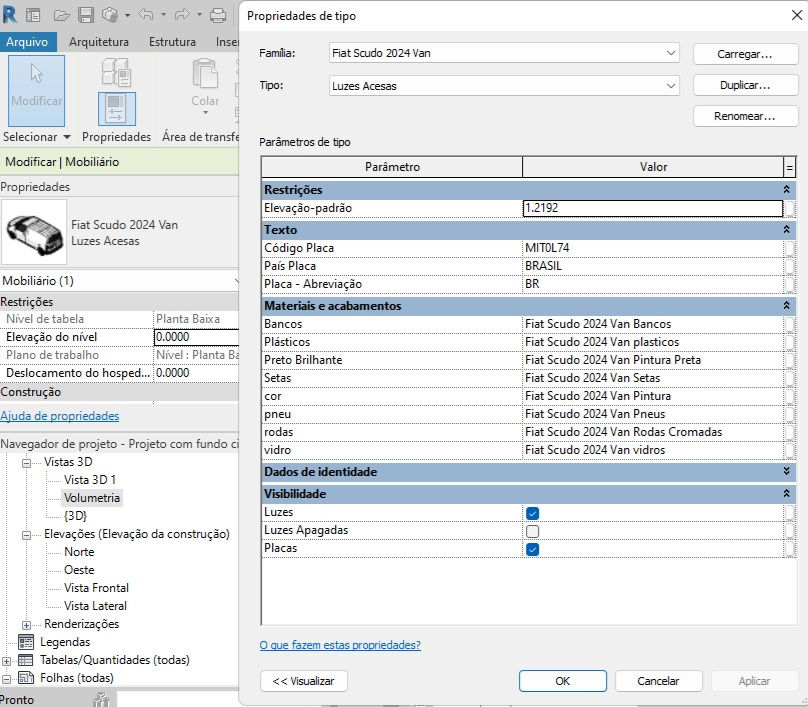
Task: Open the synchronize dropdown arrow
Action: click(127, 15)
